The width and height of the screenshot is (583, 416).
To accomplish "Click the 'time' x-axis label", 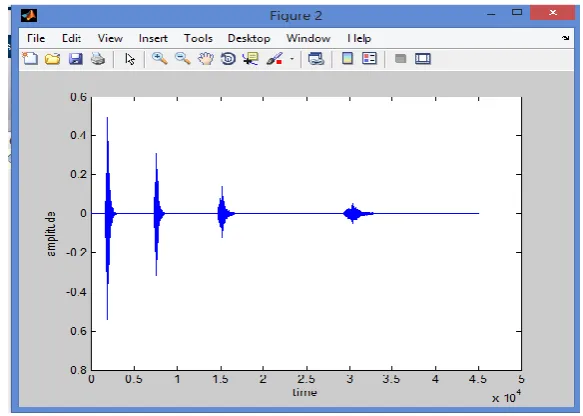I will [305, 392].
